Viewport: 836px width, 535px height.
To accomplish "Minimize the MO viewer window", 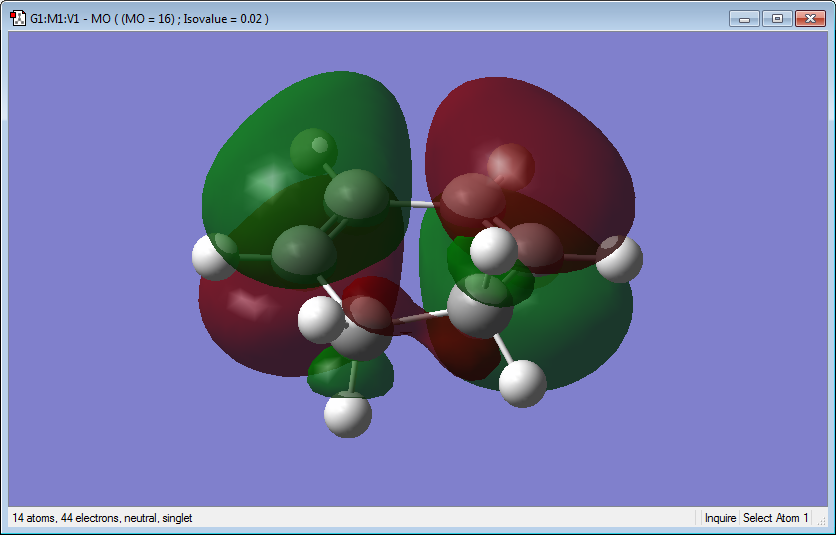I will [x=744, y=19].
